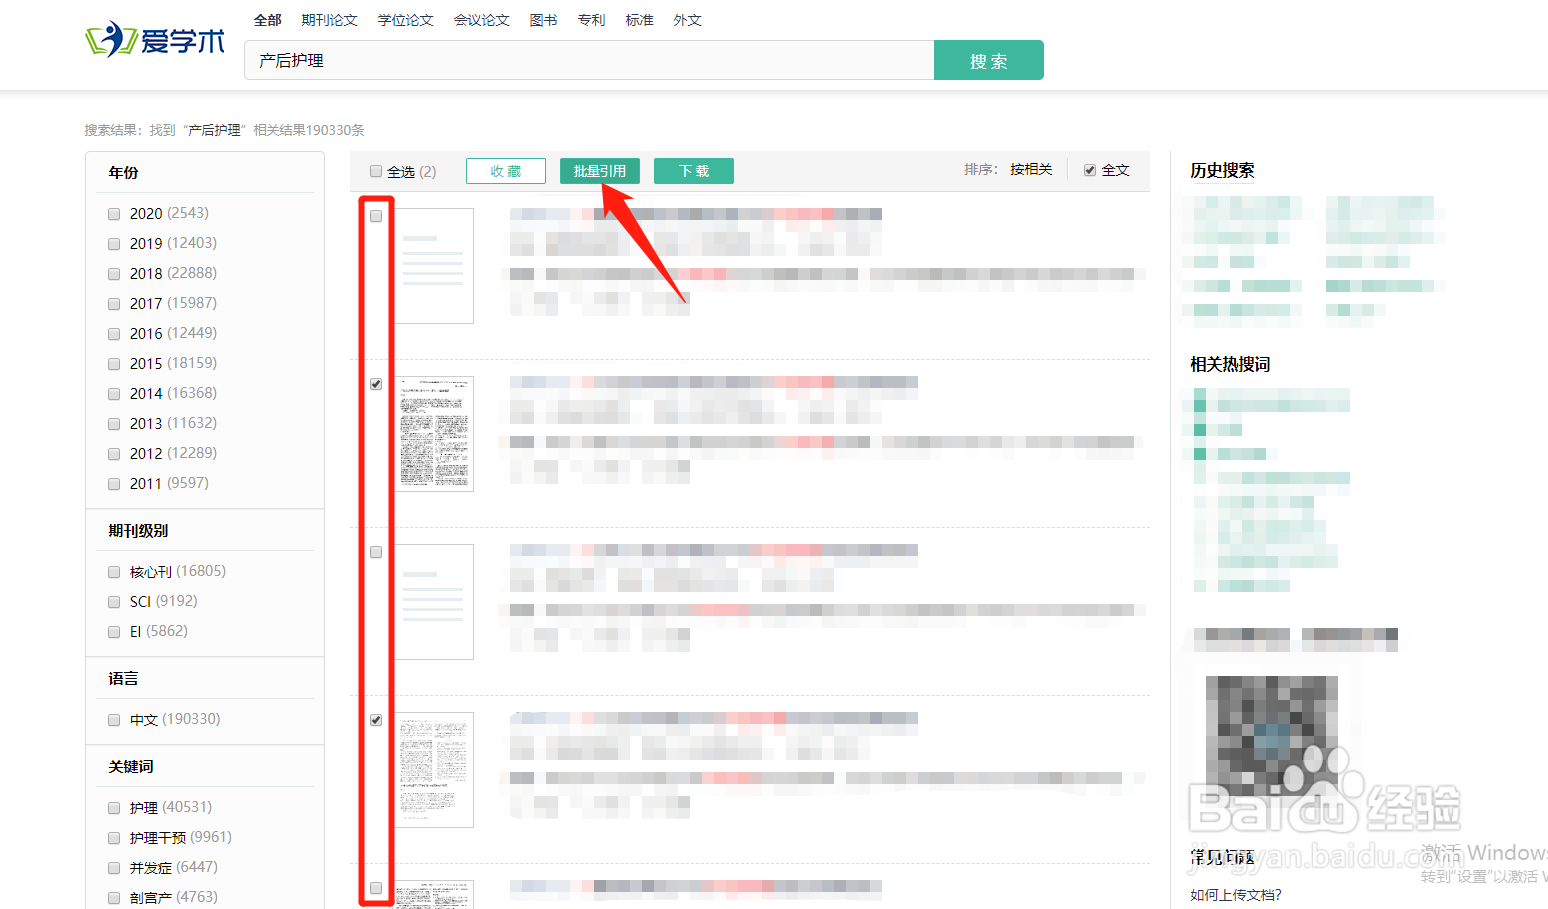
Task: Click the 批量引用 button
Action: [600, 171]
